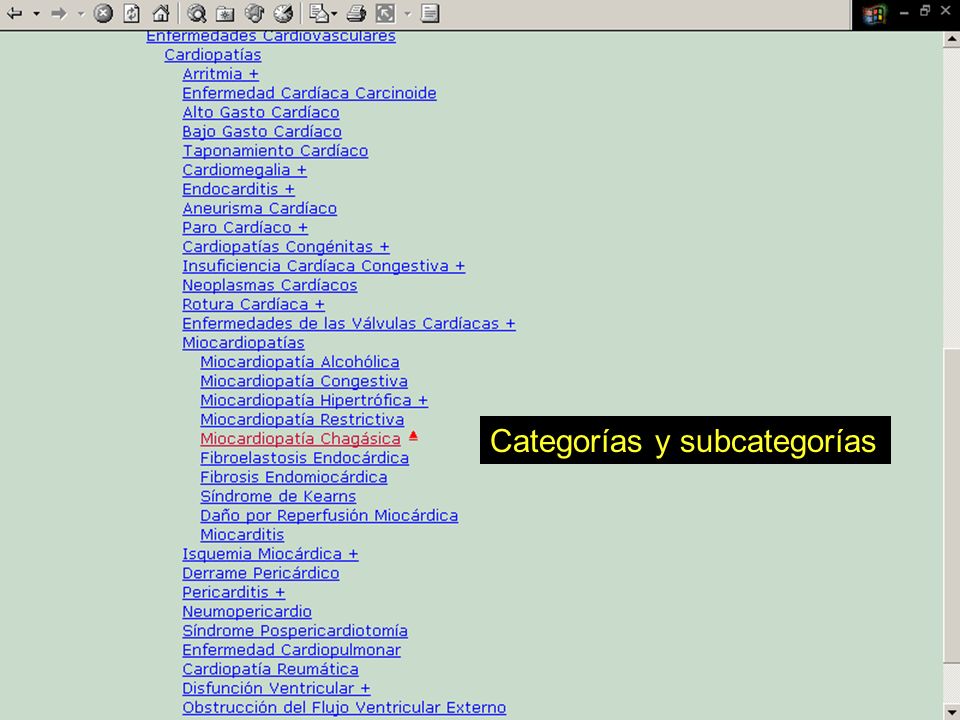The width and height of the screenshot is (960, 720).
Task: Click the Mail envelope toolbar icon
Action: [x=318, y=13]
